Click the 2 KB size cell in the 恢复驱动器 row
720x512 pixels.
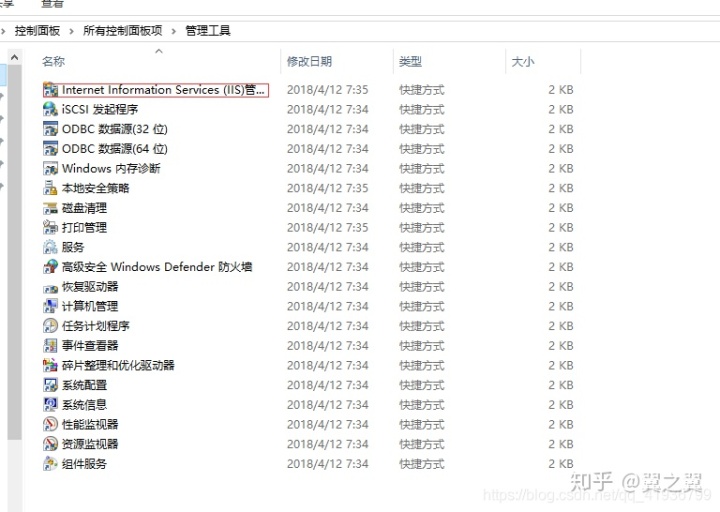(x=561, y=287)
